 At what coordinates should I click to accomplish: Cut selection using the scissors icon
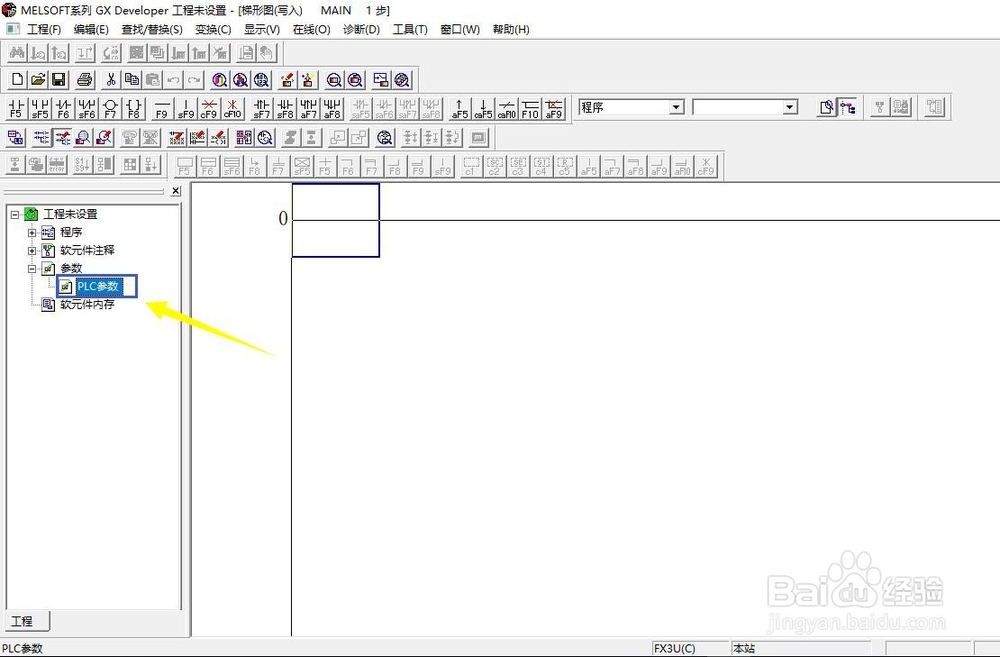click(x=111, y=80)
